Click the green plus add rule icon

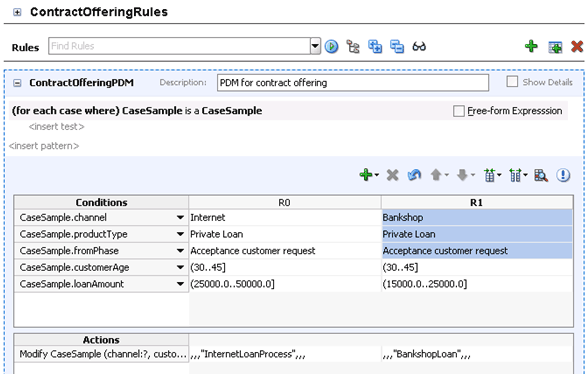click(x=531, y=46)
